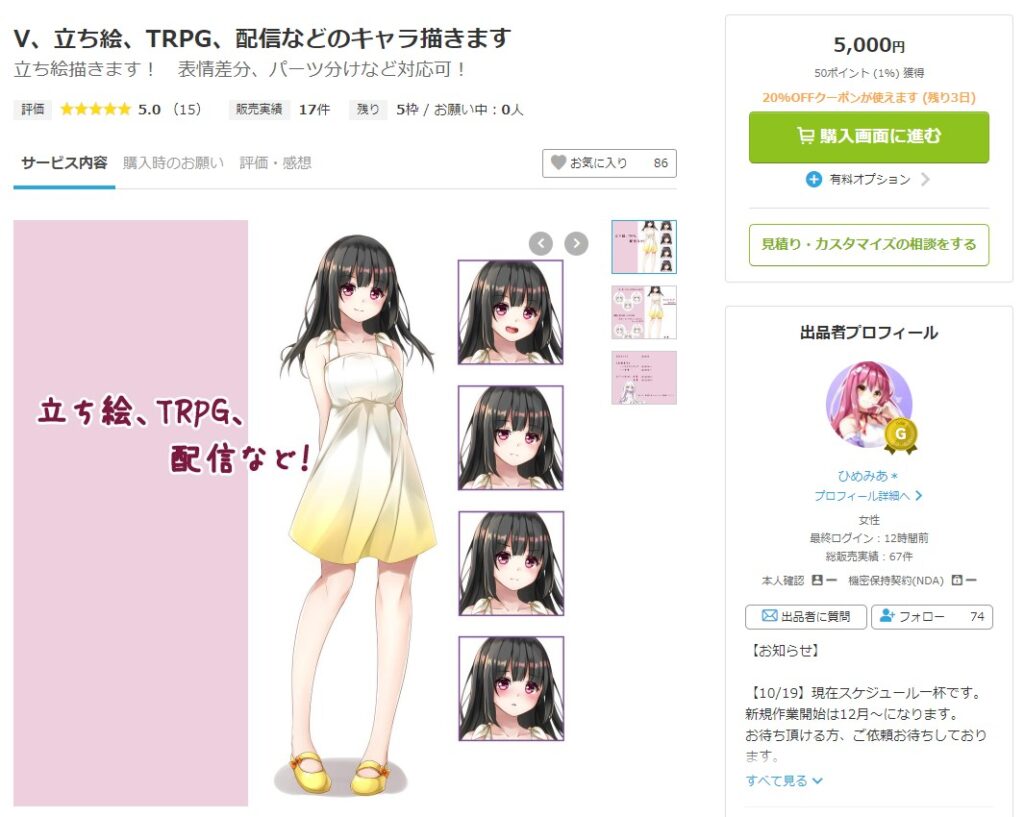Viewport: 1024px width, 817px height.
Task: Switch to the 購入時のお願い tab
Action: [173, 163]
